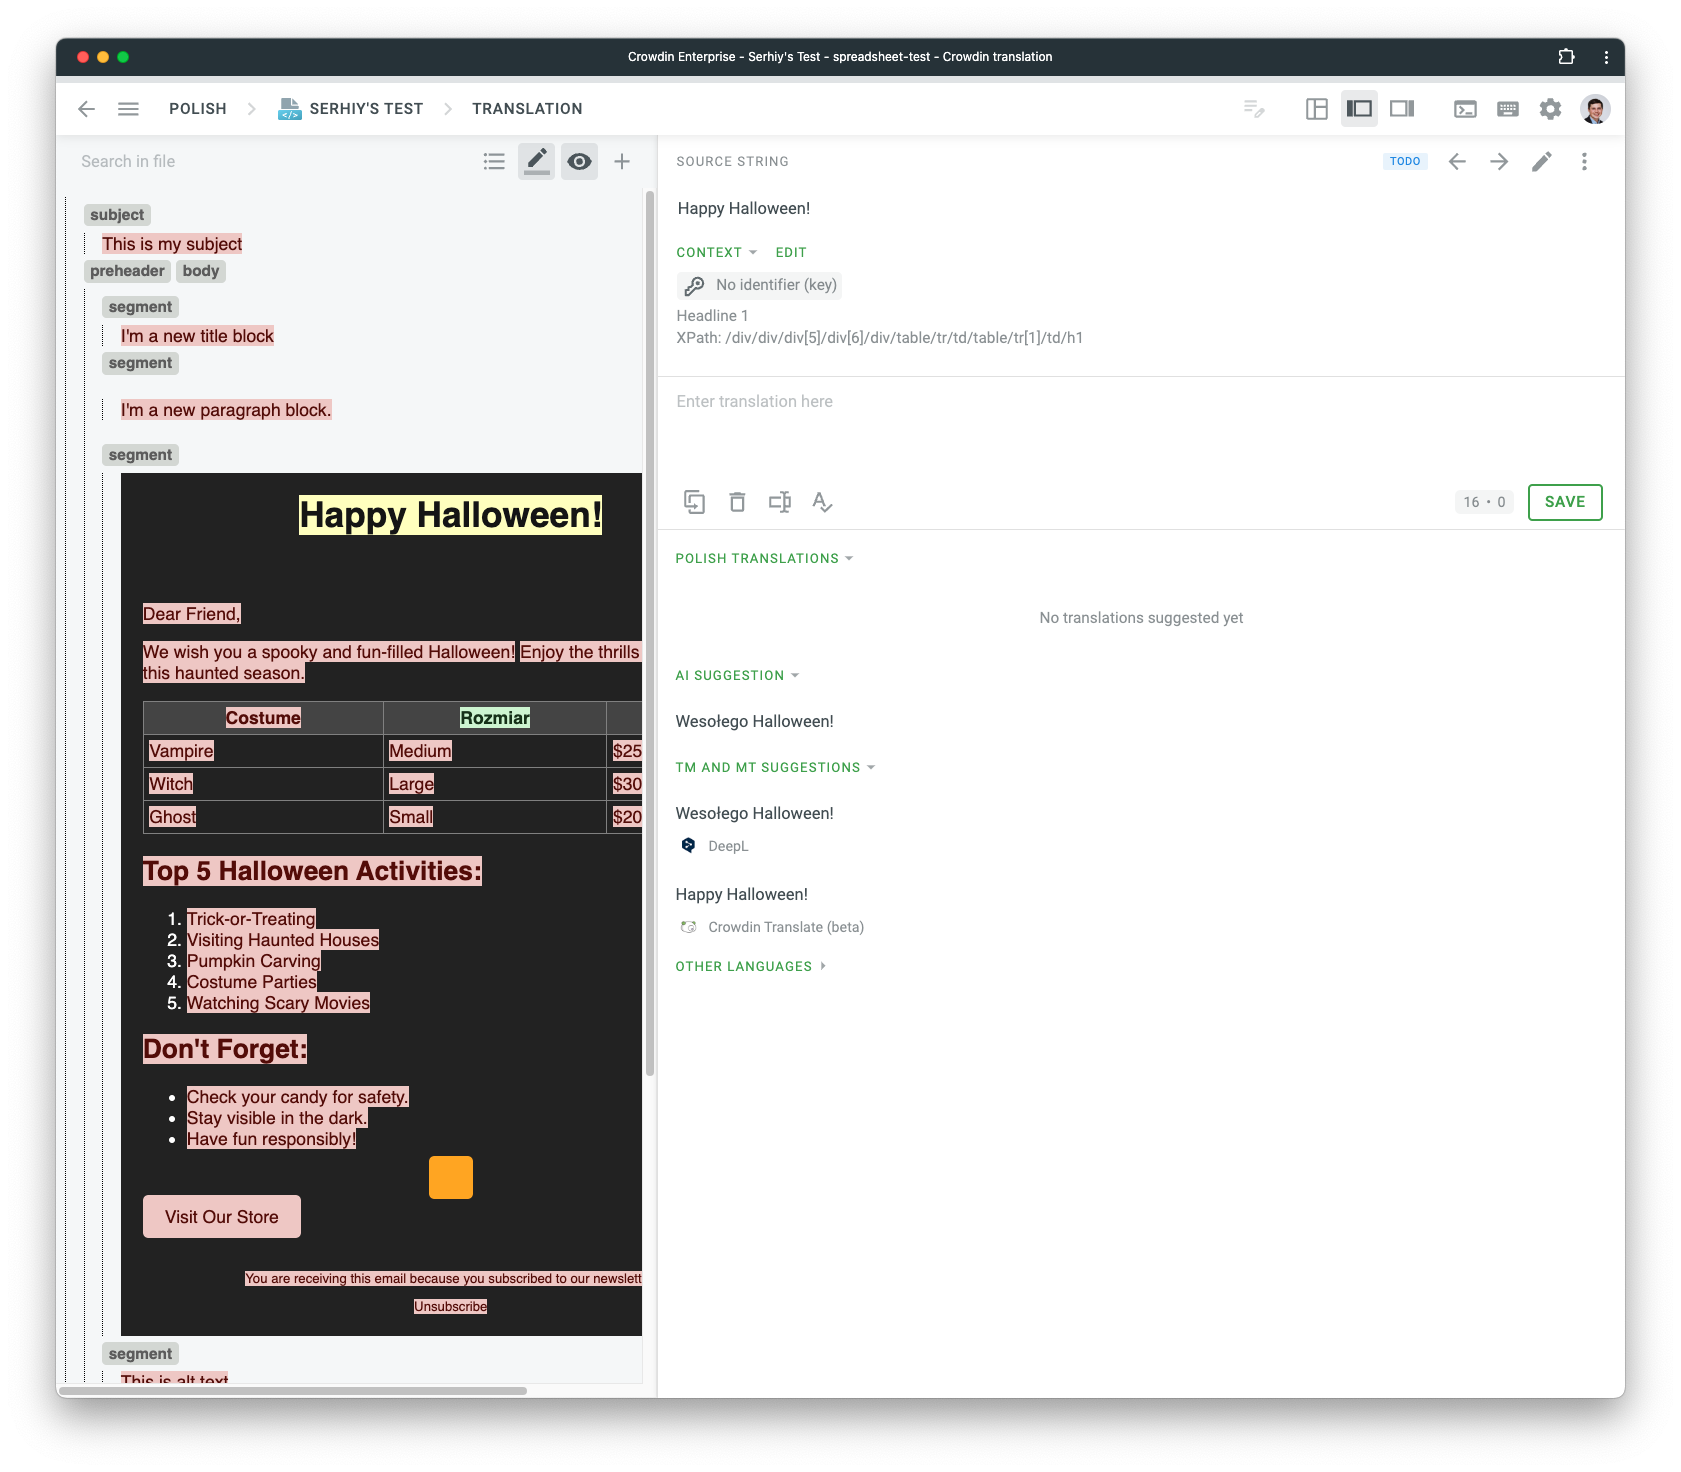This screenshot has width=1681, height=1472.
Task: Open the Serhiy's Test file icon
Action: coord(289,109)
